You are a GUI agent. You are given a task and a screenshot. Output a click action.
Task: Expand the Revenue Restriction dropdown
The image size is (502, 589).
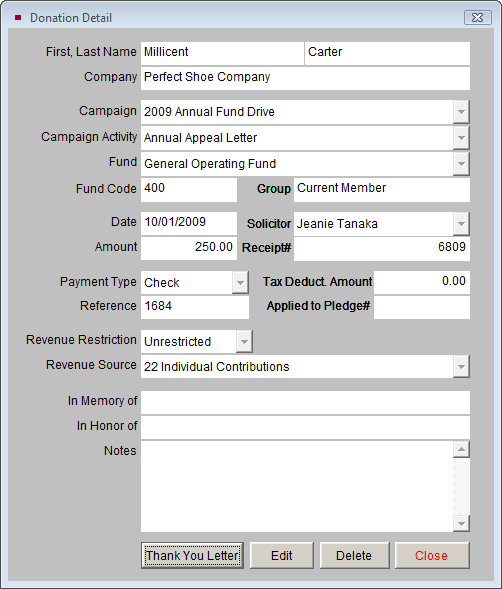(x=244, y=341)
